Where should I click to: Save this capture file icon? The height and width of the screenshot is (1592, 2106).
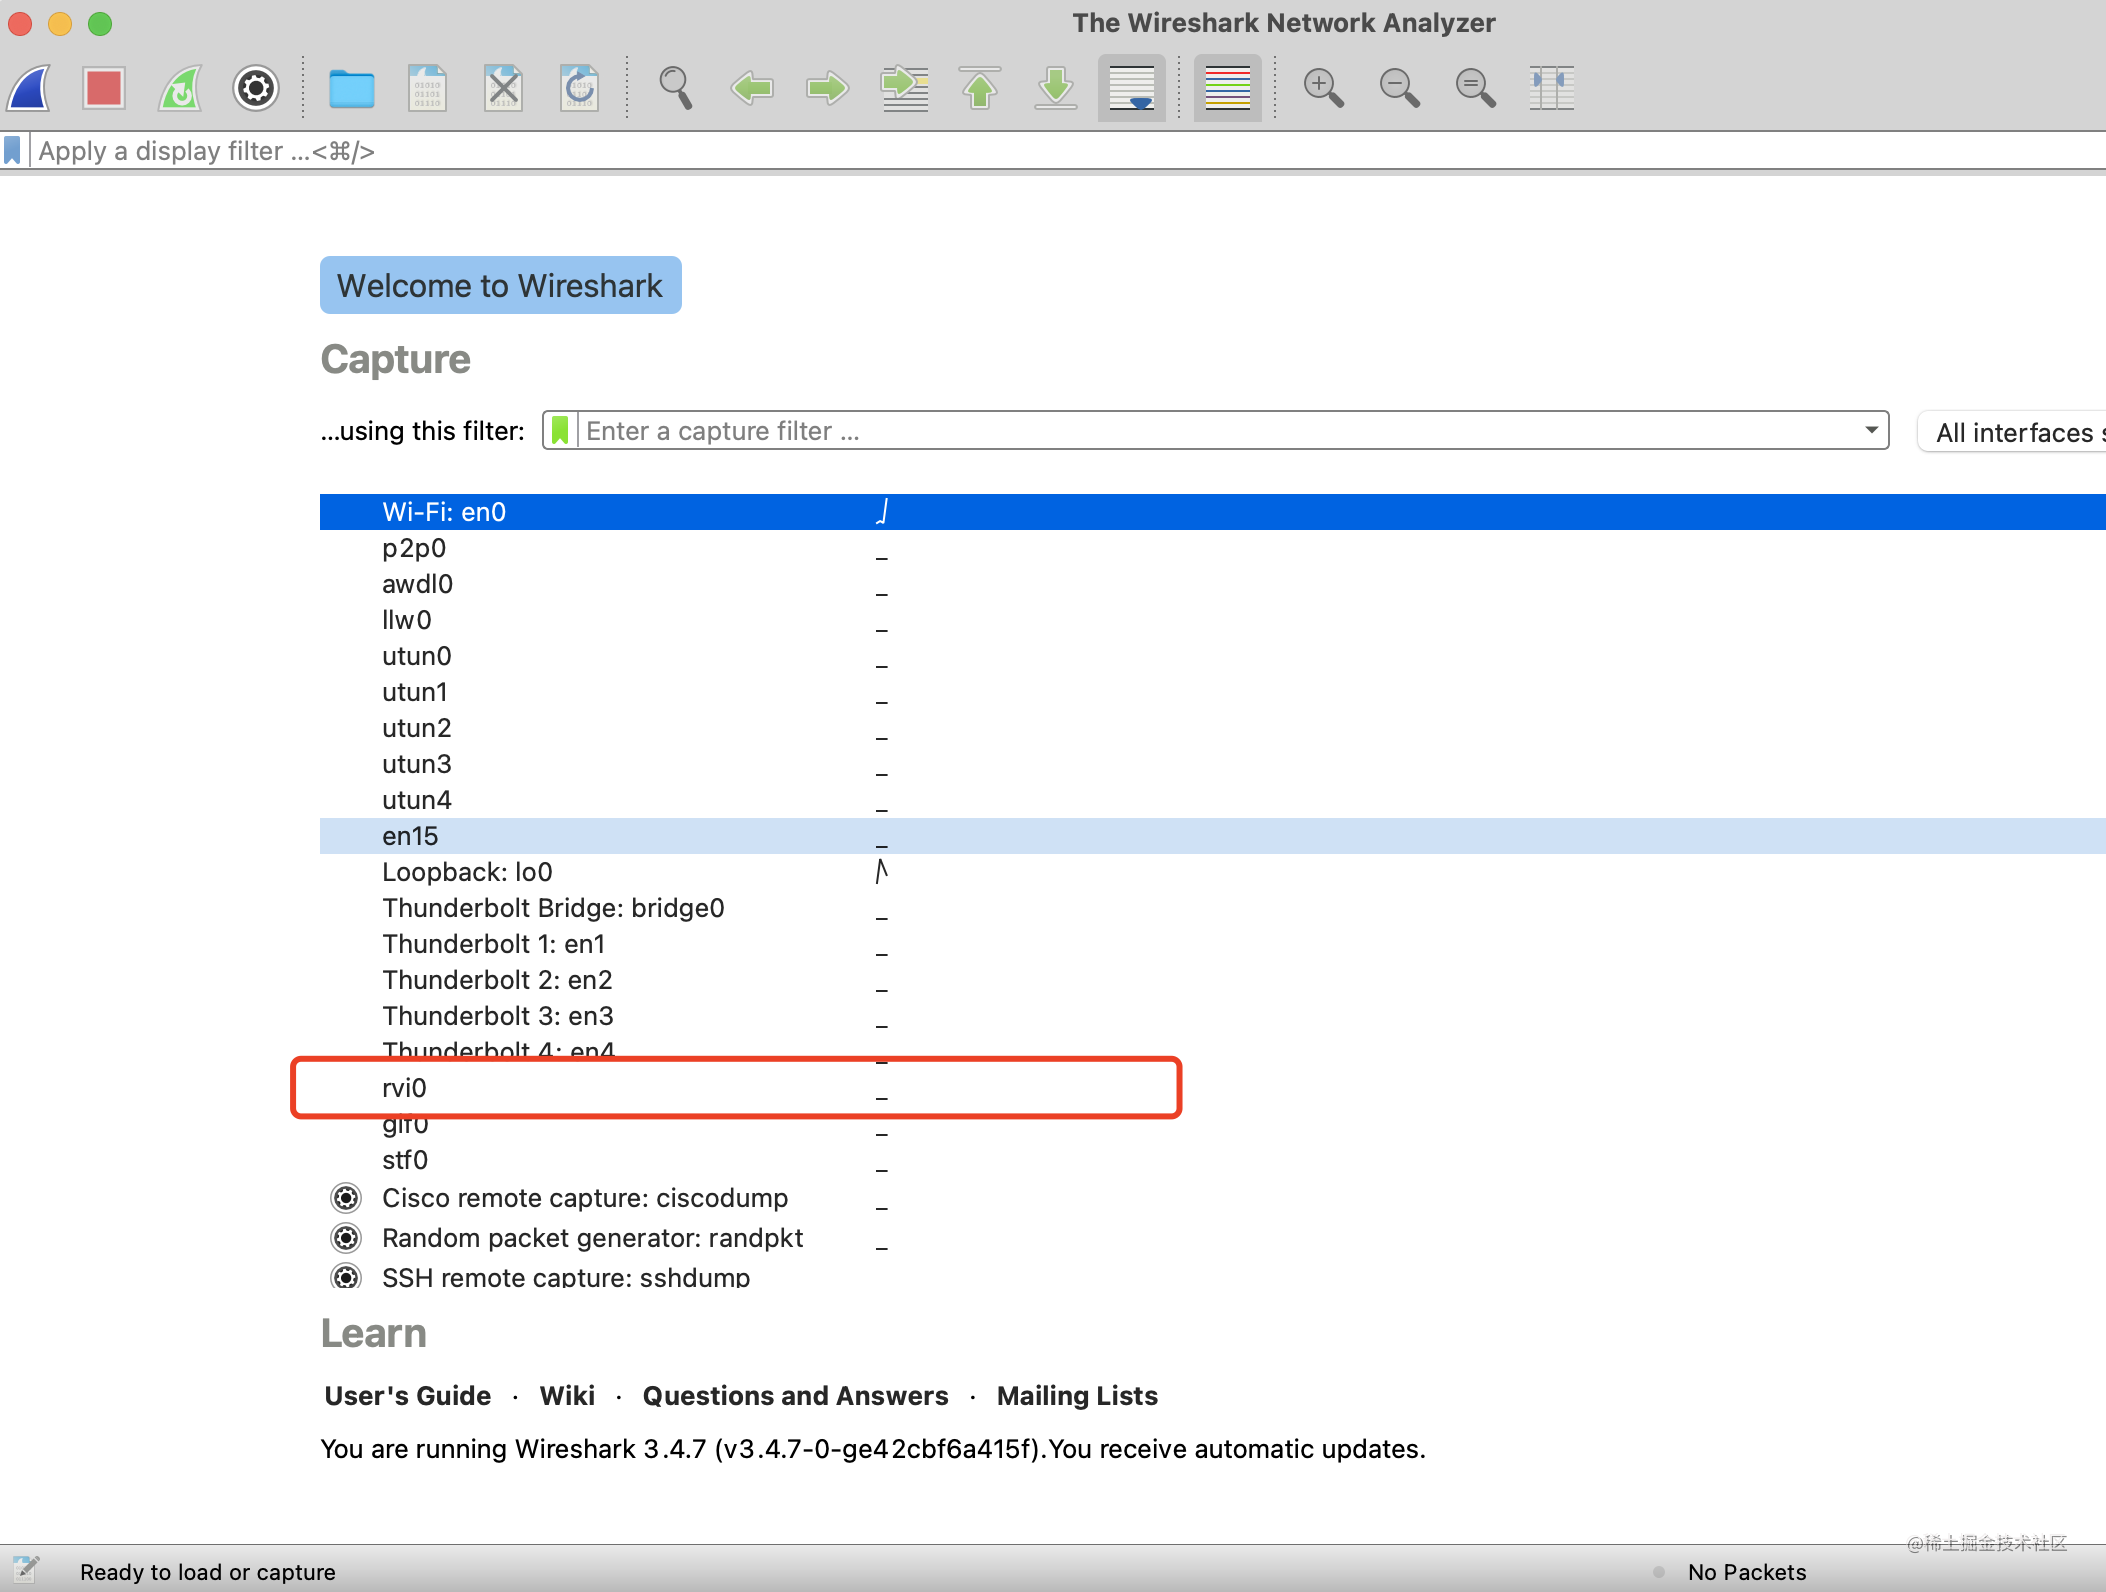pyautogui.click(x=427, y=88)
